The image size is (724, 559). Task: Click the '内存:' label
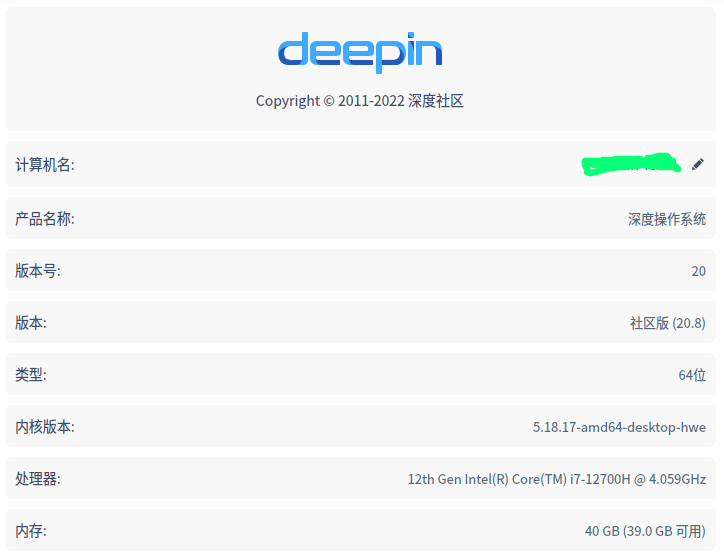[31, 531]
